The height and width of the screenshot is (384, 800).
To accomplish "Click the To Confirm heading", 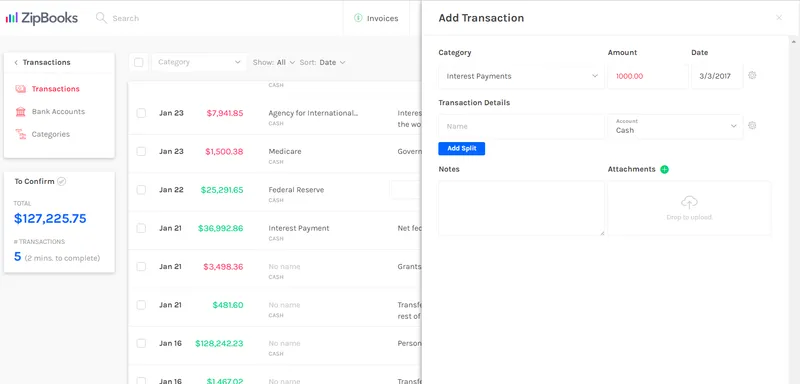I will pyautogui.click(x=34, y=182).
